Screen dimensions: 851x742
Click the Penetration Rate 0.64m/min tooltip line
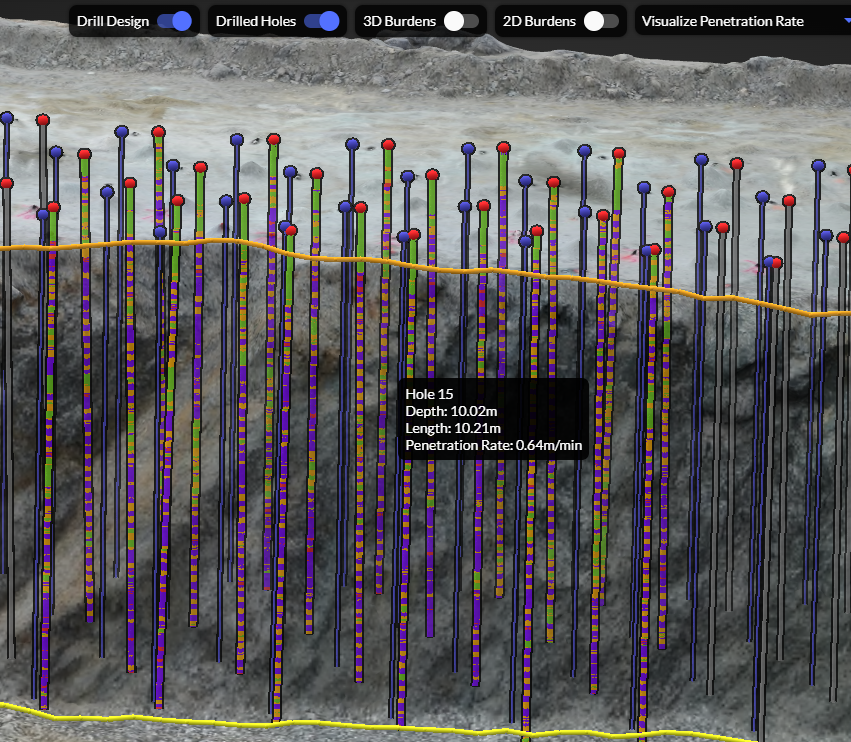tap(493, 445)
